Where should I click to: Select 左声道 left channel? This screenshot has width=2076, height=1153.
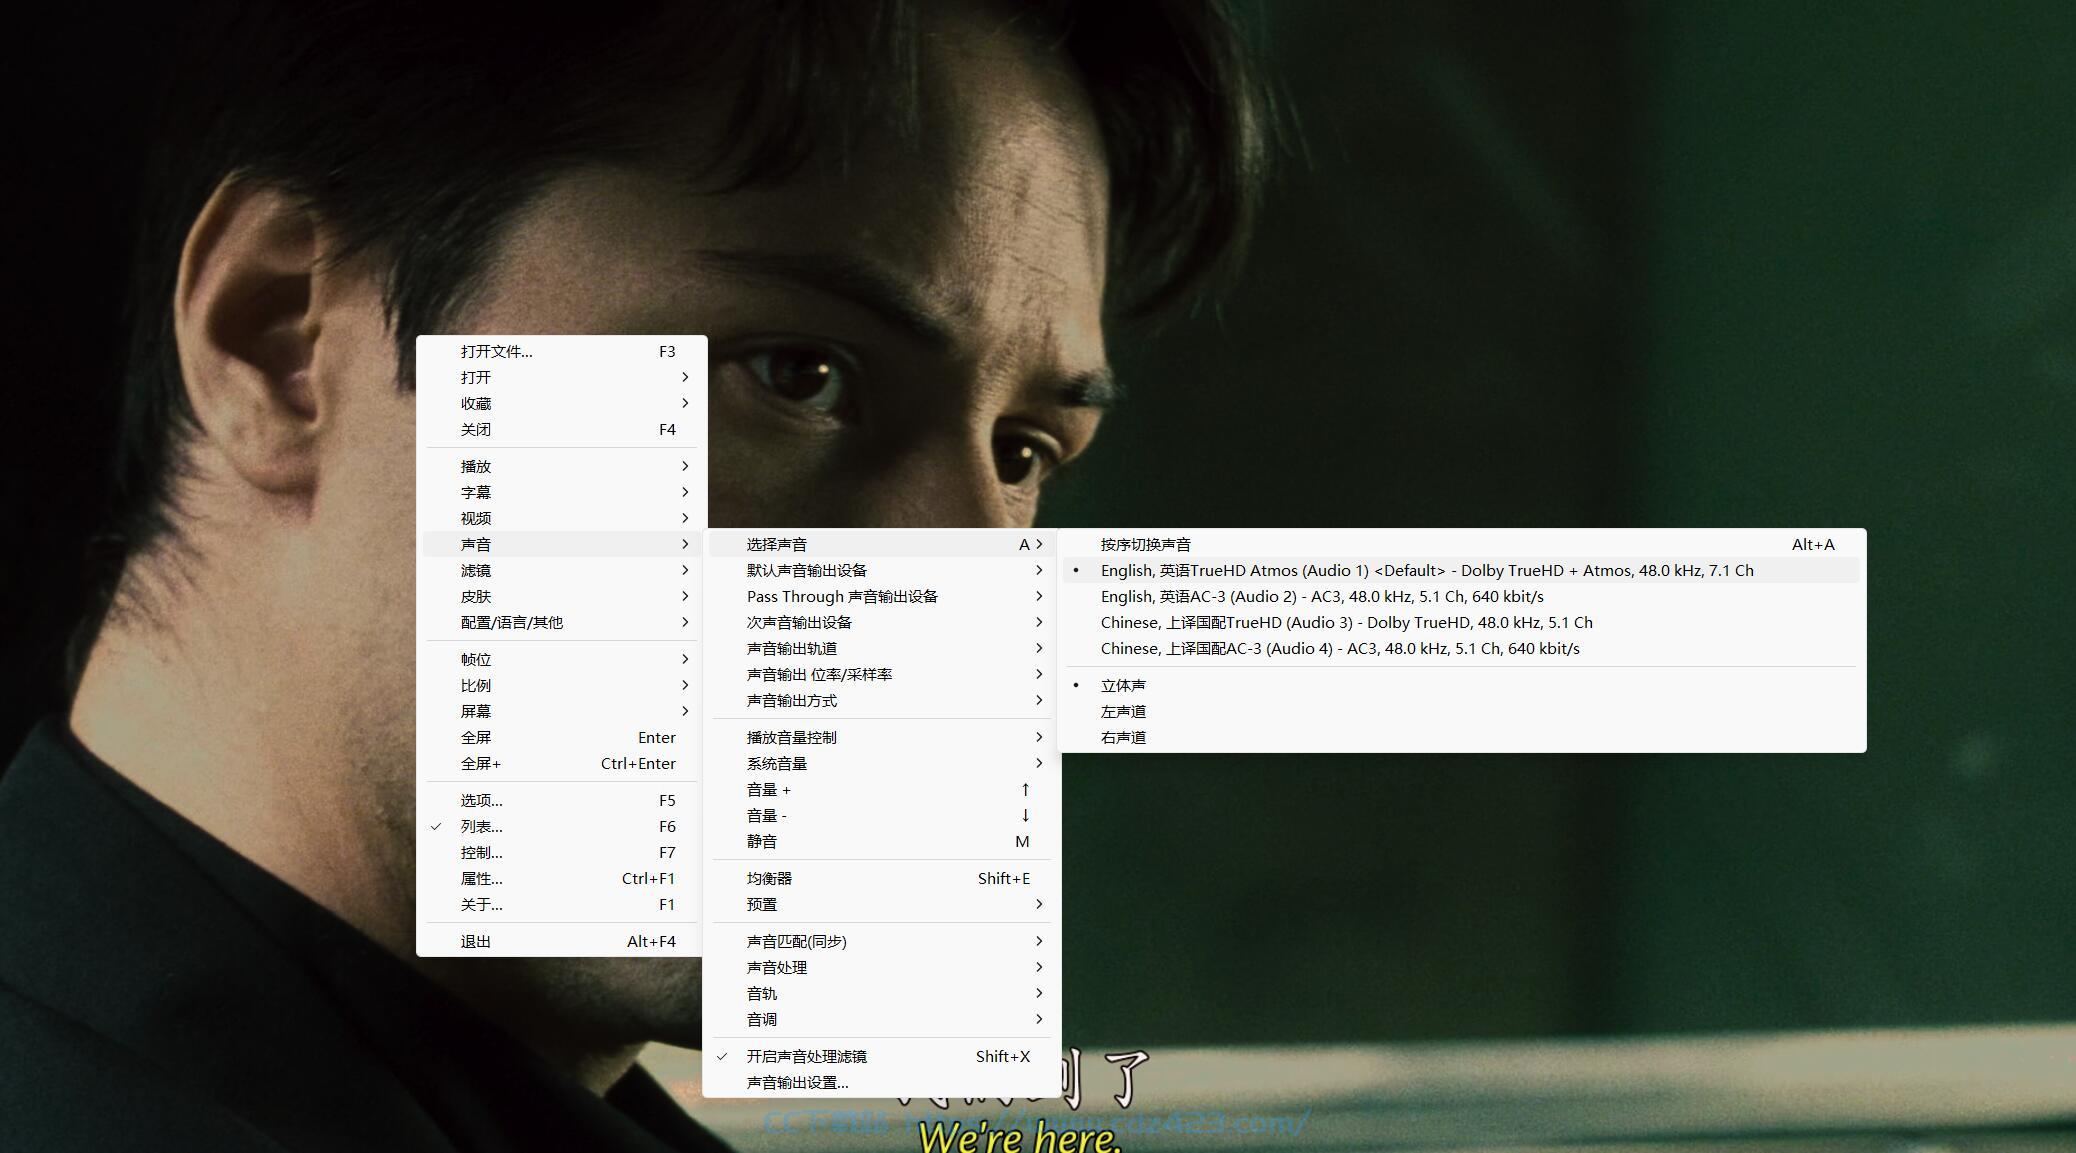click(x=1462, y=711)
